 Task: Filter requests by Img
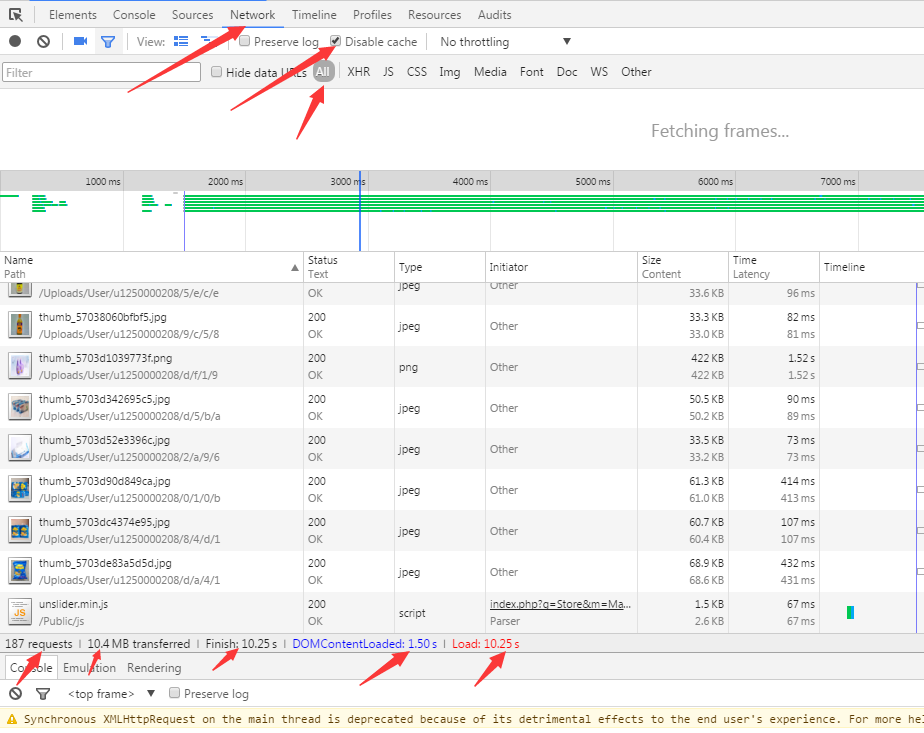click(449, 72)
